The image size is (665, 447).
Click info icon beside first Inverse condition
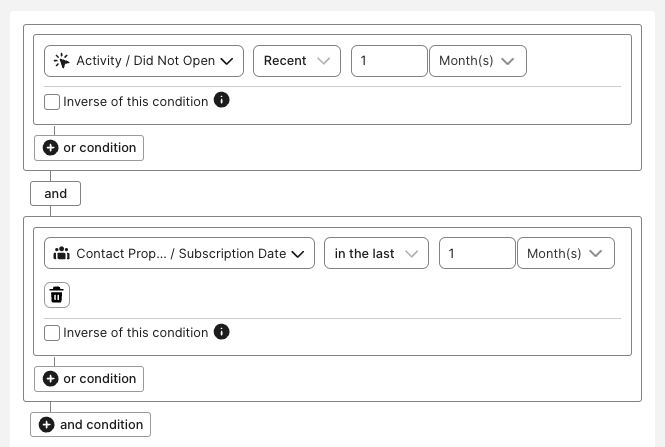click(x=222, y=100)
